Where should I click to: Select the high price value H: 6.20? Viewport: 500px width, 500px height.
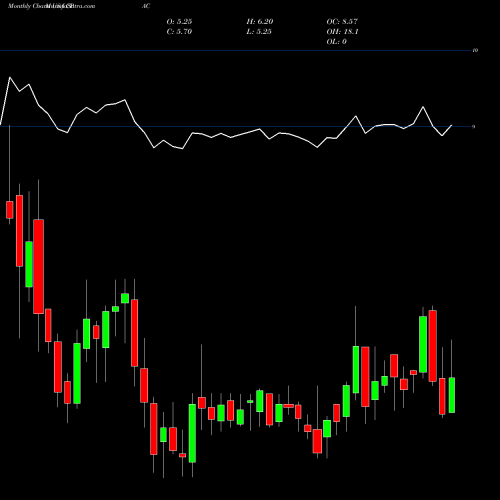(260, 22)
